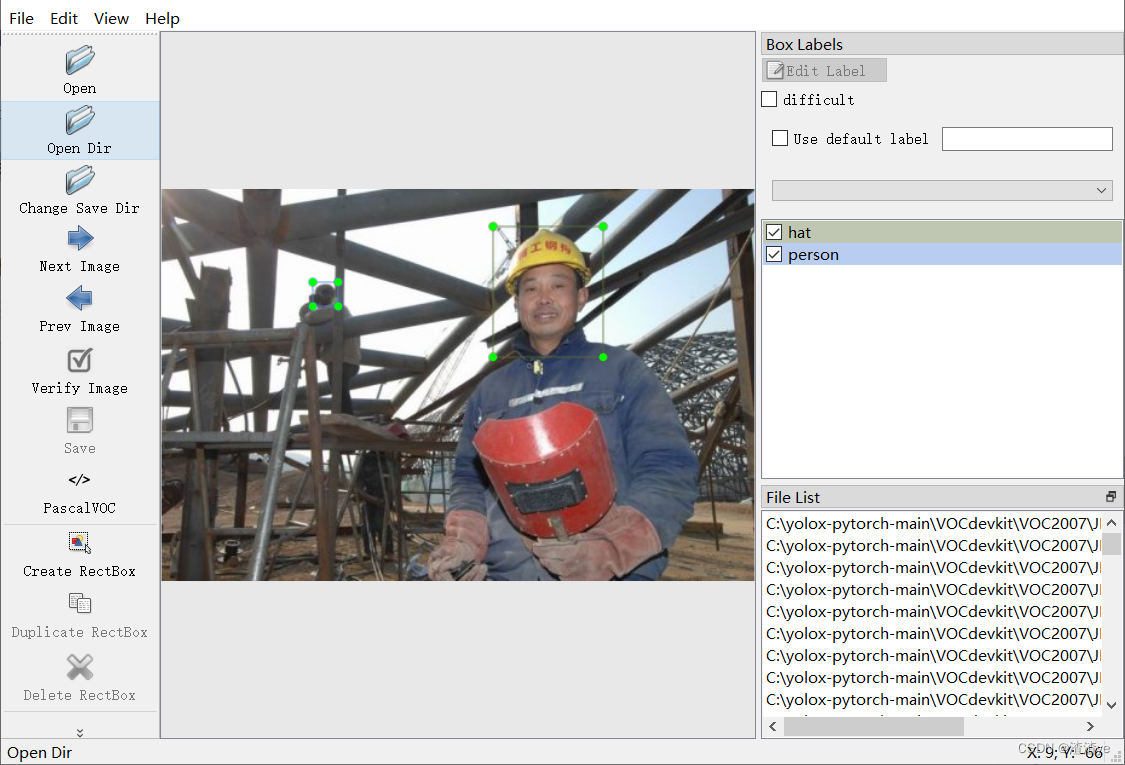Uncheck the person label visibility checkbox
The width and height of the screenshot is (1125, 765).
[x=773, y=254]
